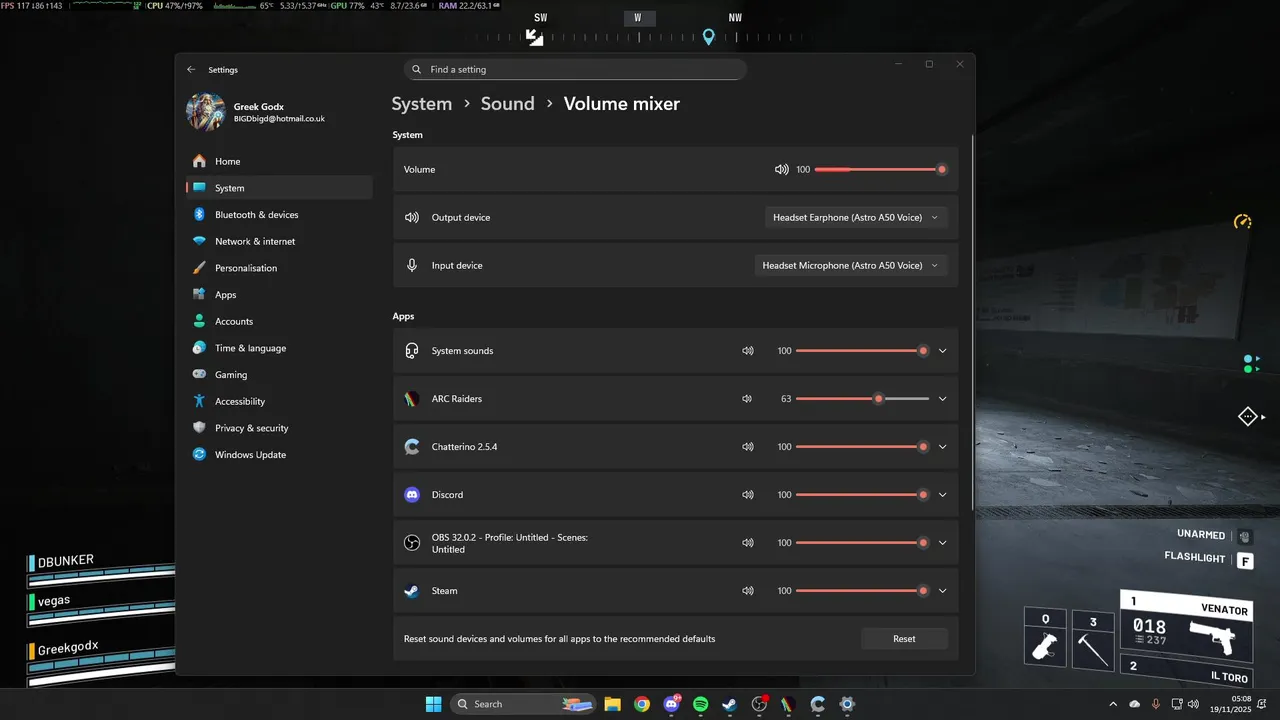This screenshot has height=720, width=1280.
Task: Open the Accounts settings page
Action: pos(279,321)
